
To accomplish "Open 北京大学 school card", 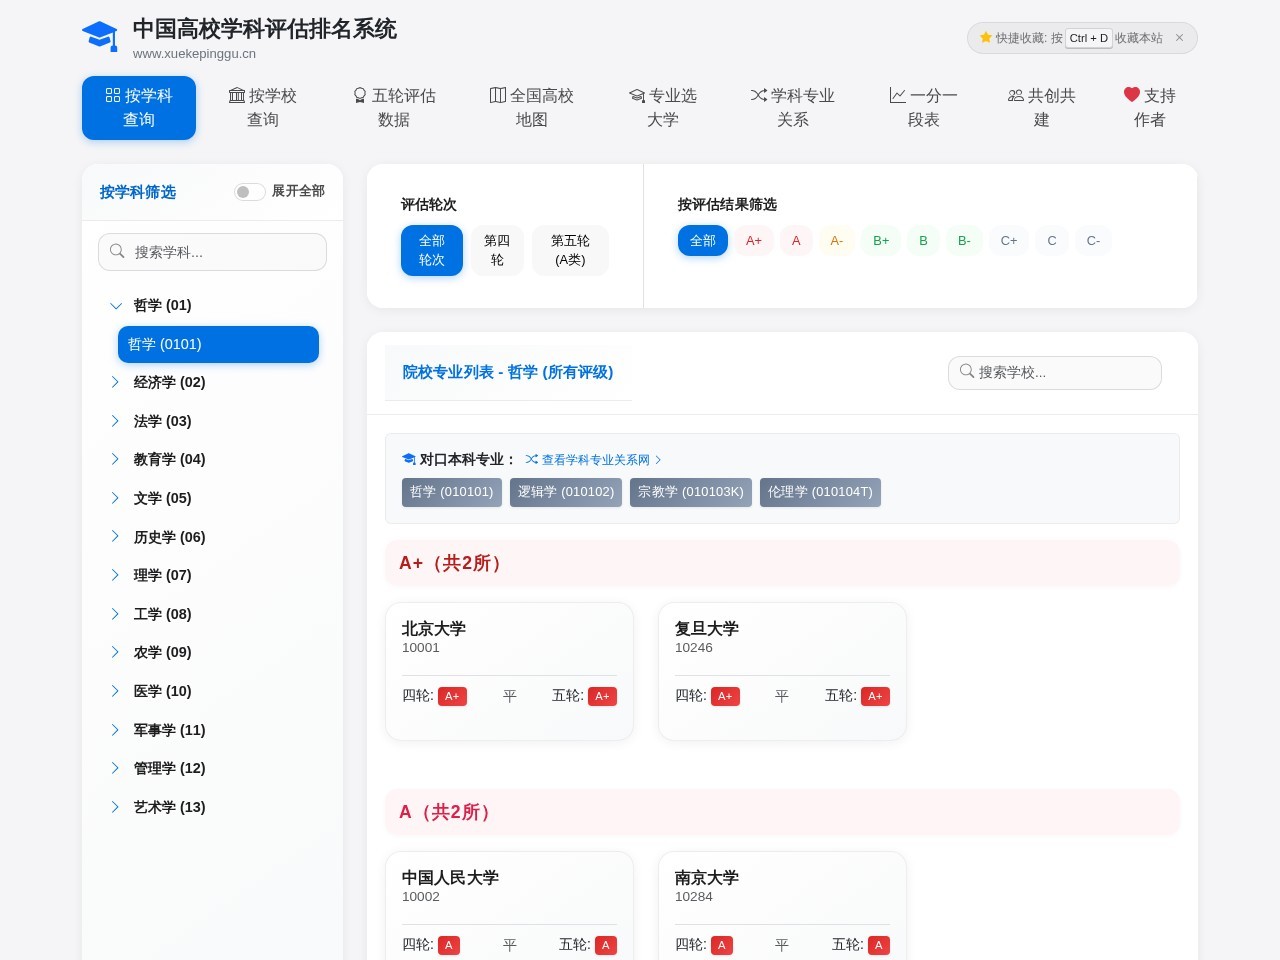I will (x=509, y=671).
